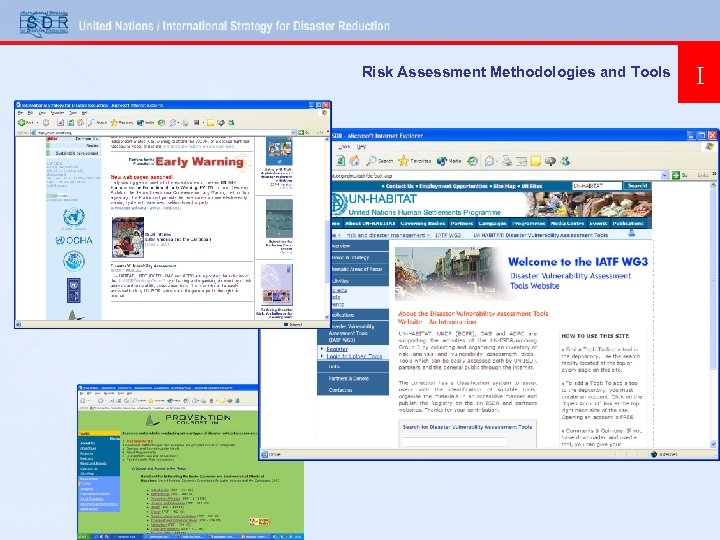Image resolution: width=720 pixels, height=540 pixels.
Task: Click green Back arrow in ISDR window
Action: [x=22, y=123]
